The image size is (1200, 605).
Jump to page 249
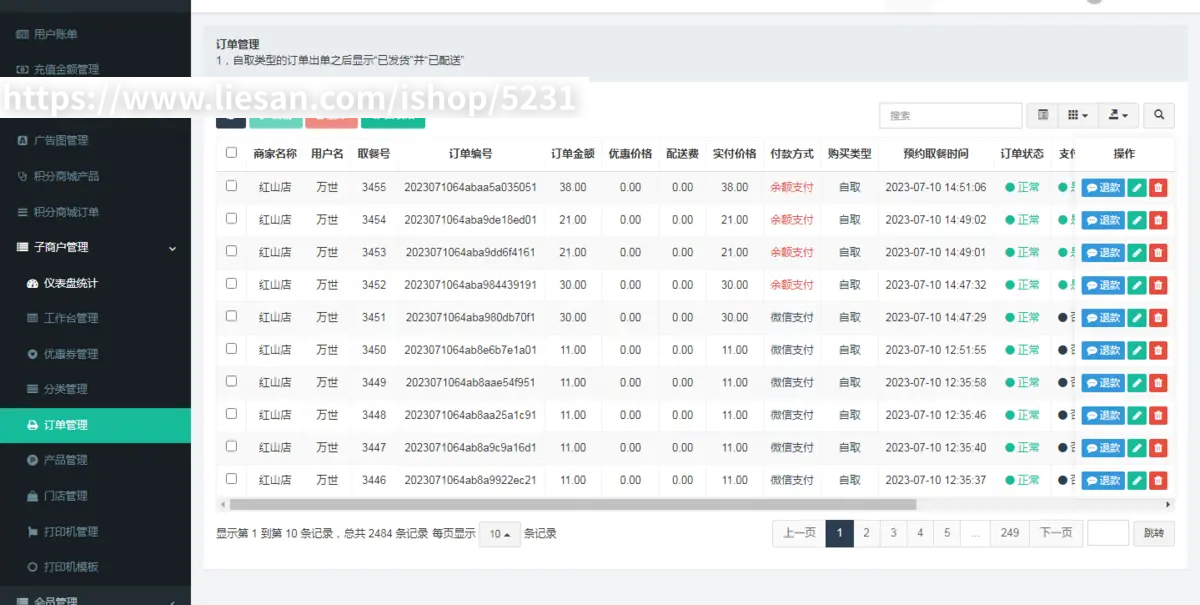tap(1010, 533)
